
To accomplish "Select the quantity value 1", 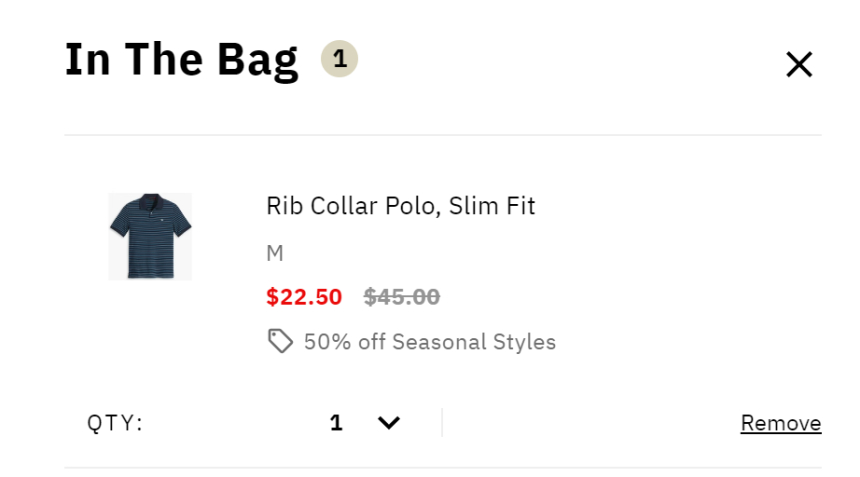I will tap(336, 423).
